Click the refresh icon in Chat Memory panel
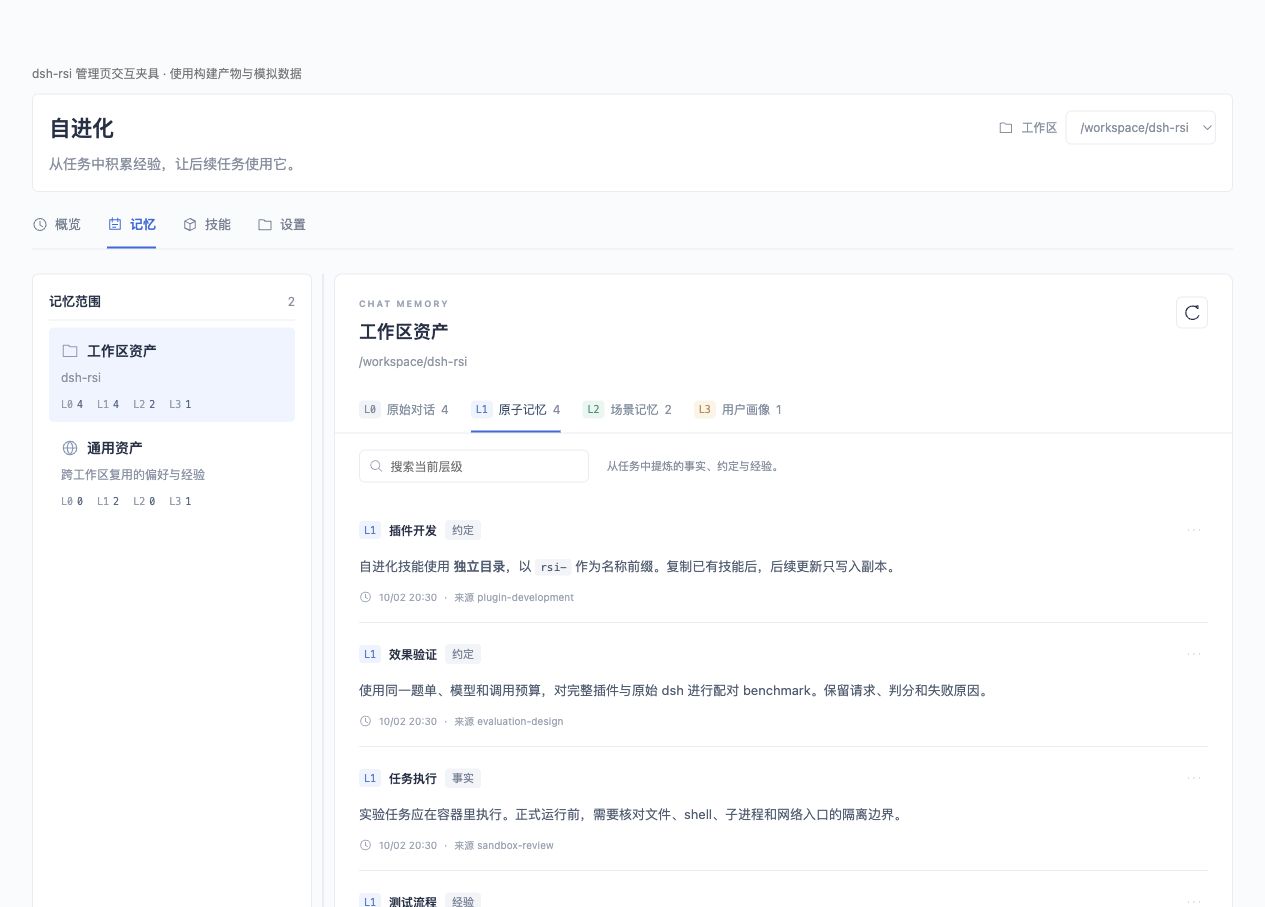Screen dimensions: 1265x907 [1192, 313]
